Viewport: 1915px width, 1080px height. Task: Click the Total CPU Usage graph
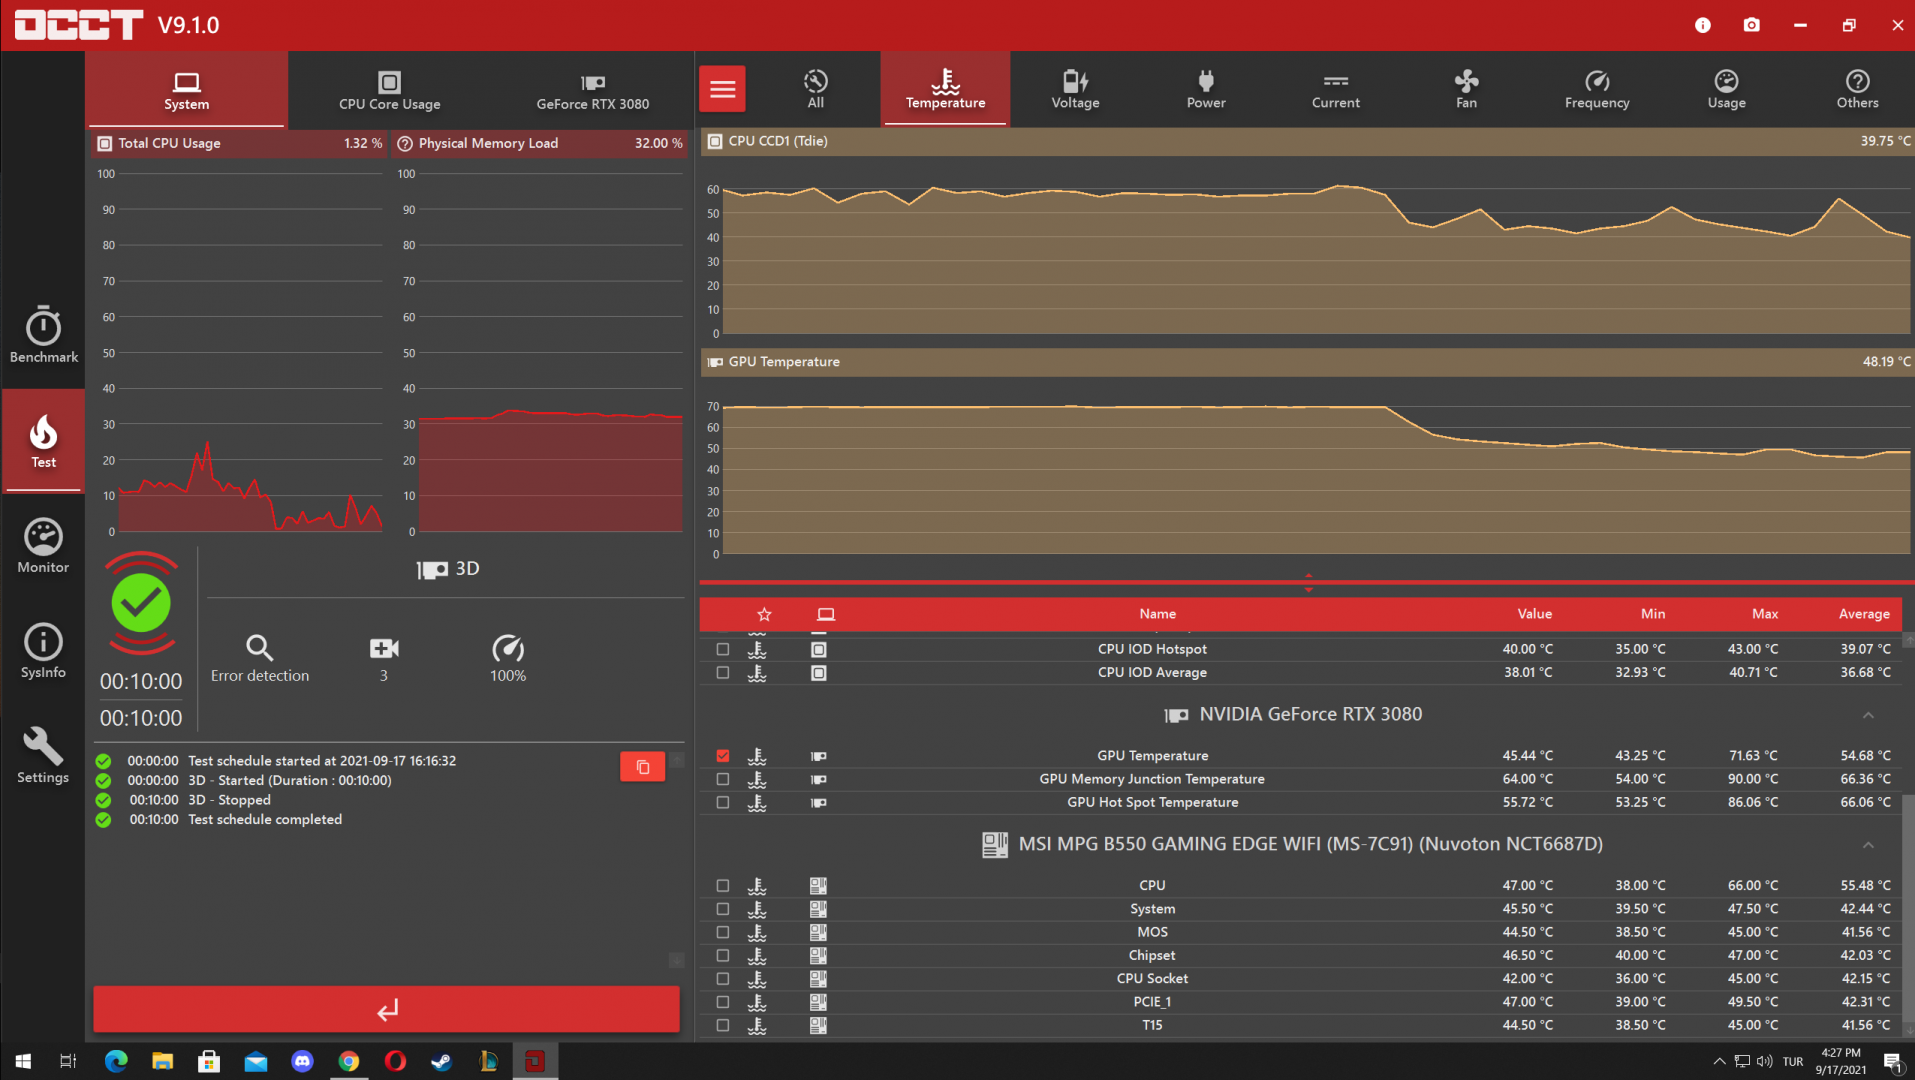point(240,345)
